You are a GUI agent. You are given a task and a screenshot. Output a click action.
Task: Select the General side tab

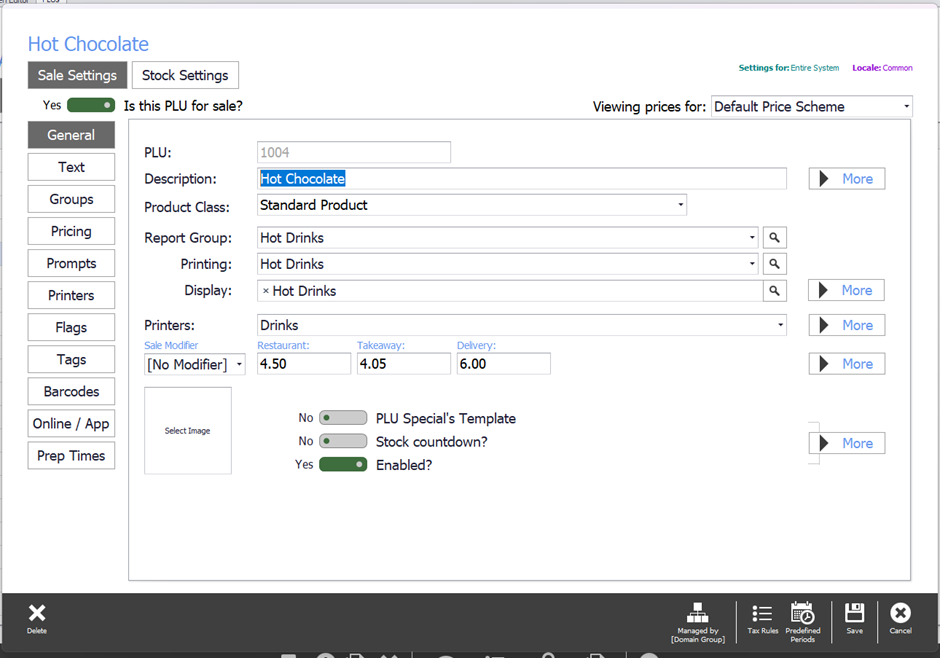[71, 135]
